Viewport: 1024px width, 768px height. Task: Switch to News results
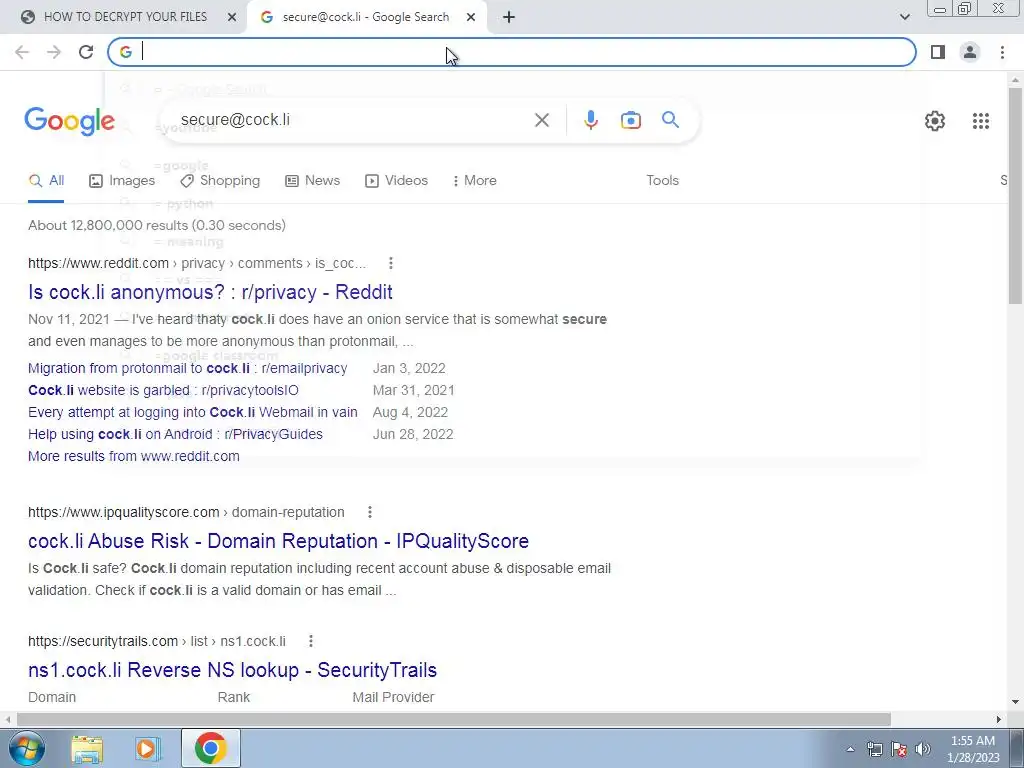[313, 181]
